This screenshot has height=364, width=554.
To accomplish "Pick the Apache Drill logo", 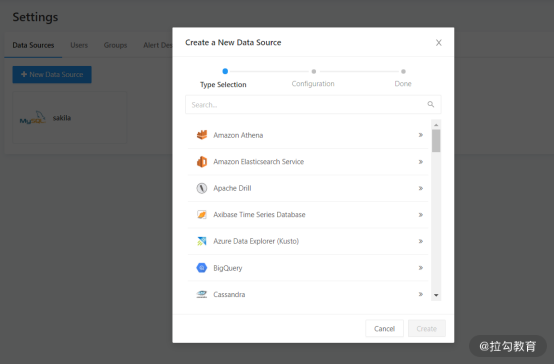I will point(202,188).
